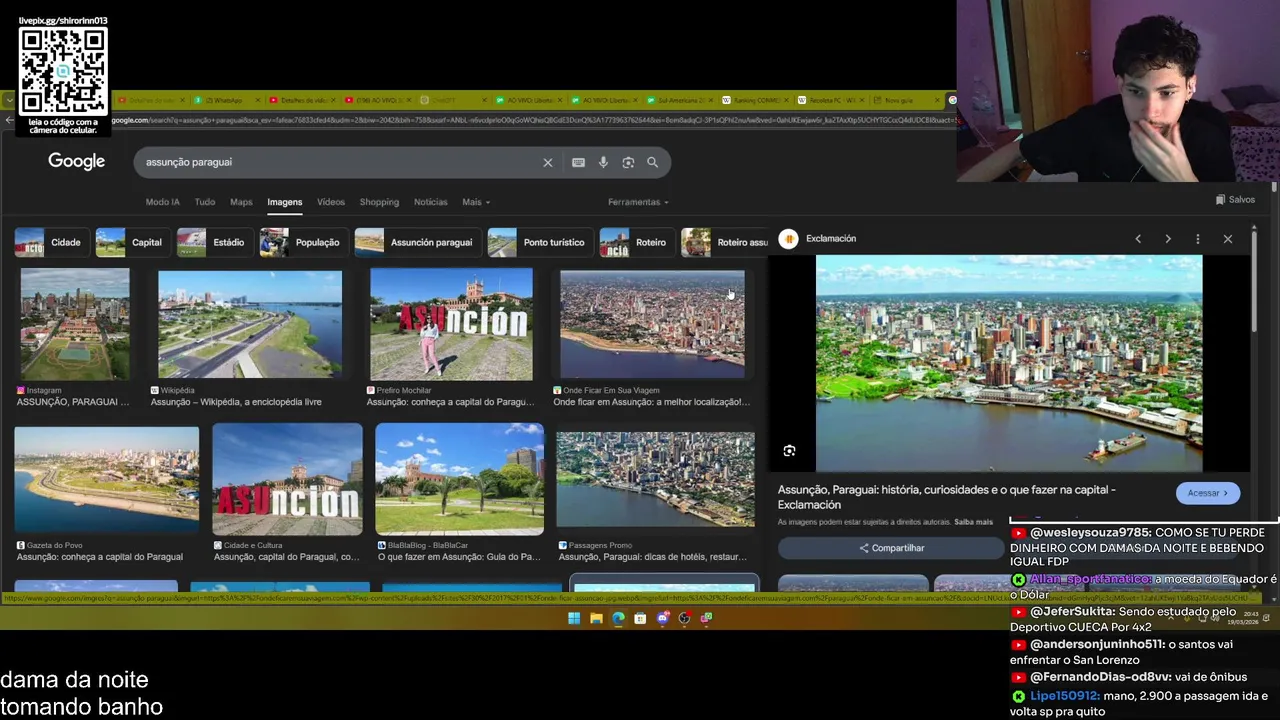Open the Instagram ASSUNÇÃO, PARAGUAI thumbnail
The image size is (1280, 720).
(x=75, y=325)
